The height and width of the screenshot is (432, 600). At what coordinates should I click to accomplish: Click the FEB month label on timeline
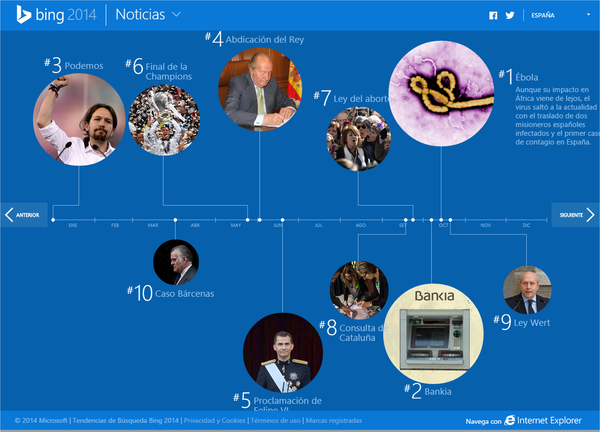pos(115,225)
